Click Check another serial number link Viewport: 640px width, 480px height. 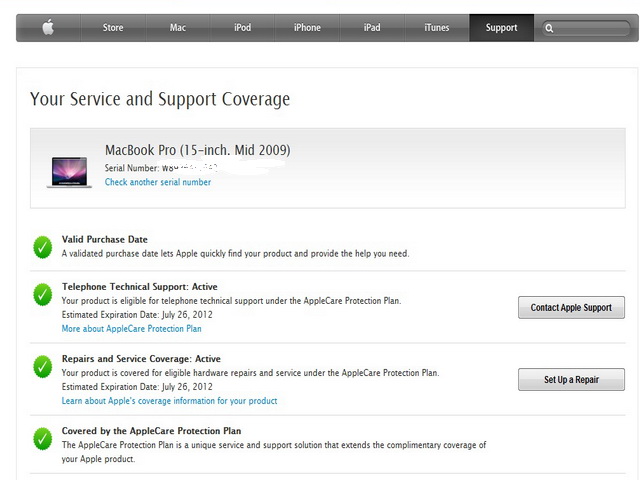158,182
